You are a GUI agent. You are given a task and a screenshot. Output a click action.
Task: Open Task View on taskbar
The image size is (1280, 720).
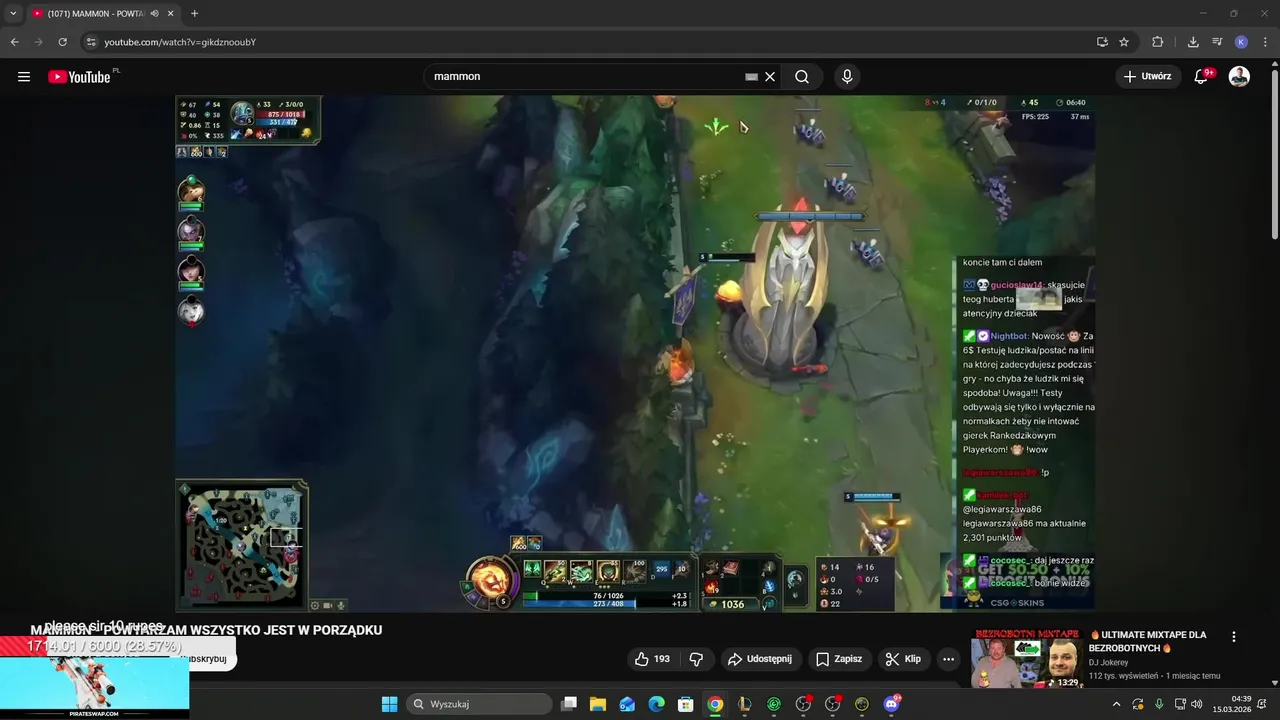569,704
